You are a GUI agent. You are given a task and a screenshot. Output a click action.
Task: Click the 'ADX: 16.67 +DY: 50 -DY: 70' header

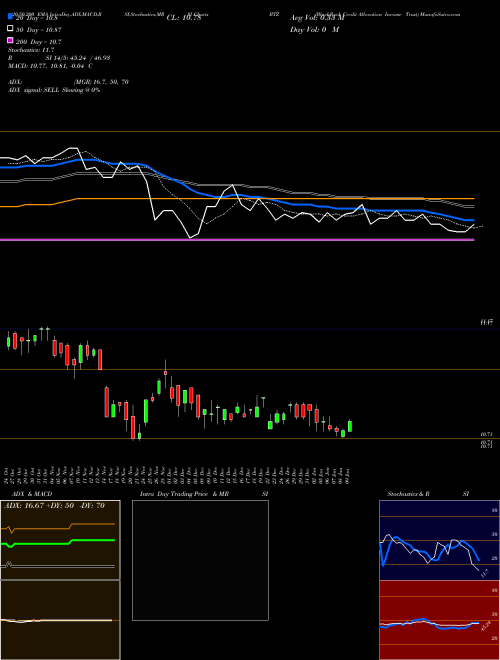click(54, 506)
